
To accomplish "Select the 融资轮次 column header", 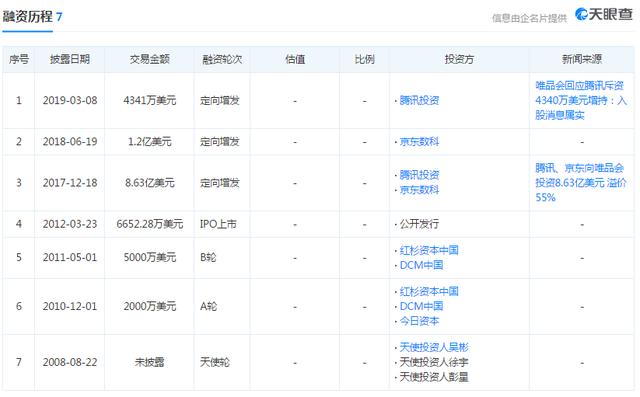I will tap(222, 59).
